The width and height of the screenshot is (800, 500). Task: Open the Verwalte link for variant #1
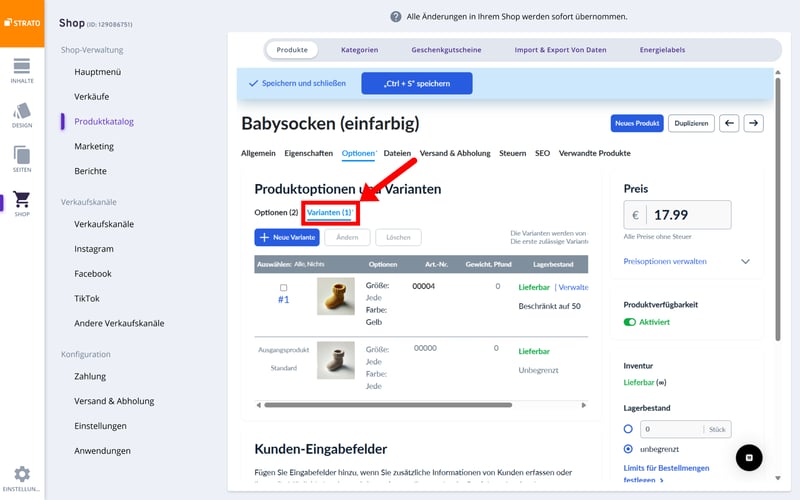573,287
